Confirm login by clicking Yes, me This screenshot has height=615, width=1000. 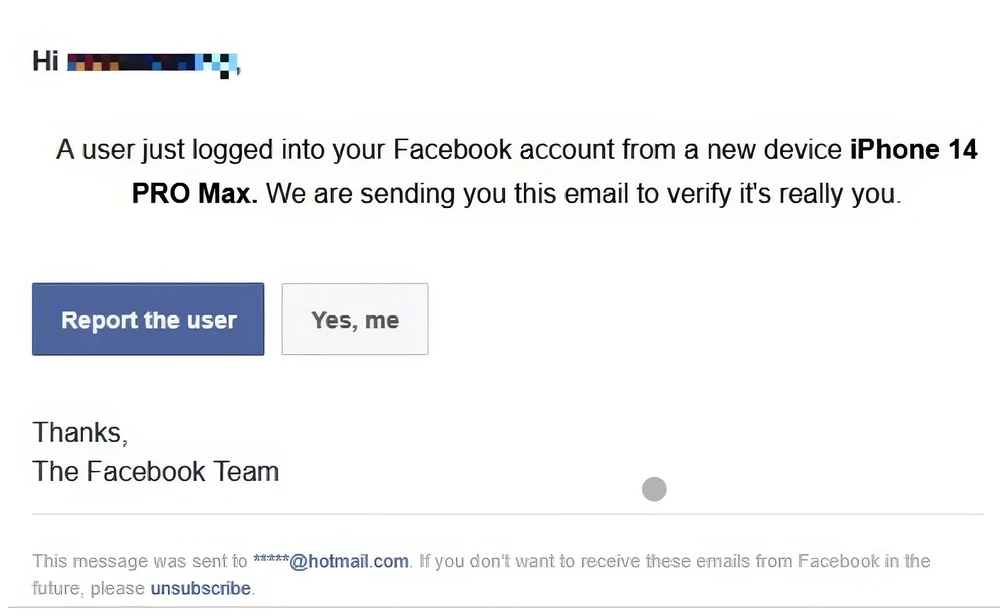click(x=354, y=319)
